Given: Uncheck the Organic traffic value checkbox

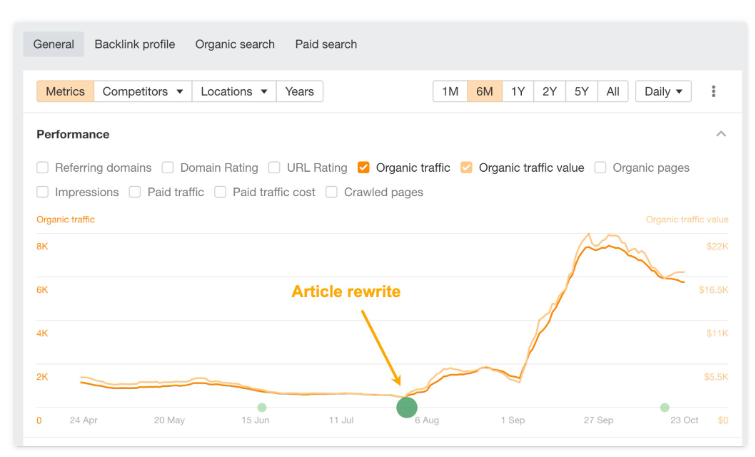Looking at the screenshot, I should (x=466, y=168).
